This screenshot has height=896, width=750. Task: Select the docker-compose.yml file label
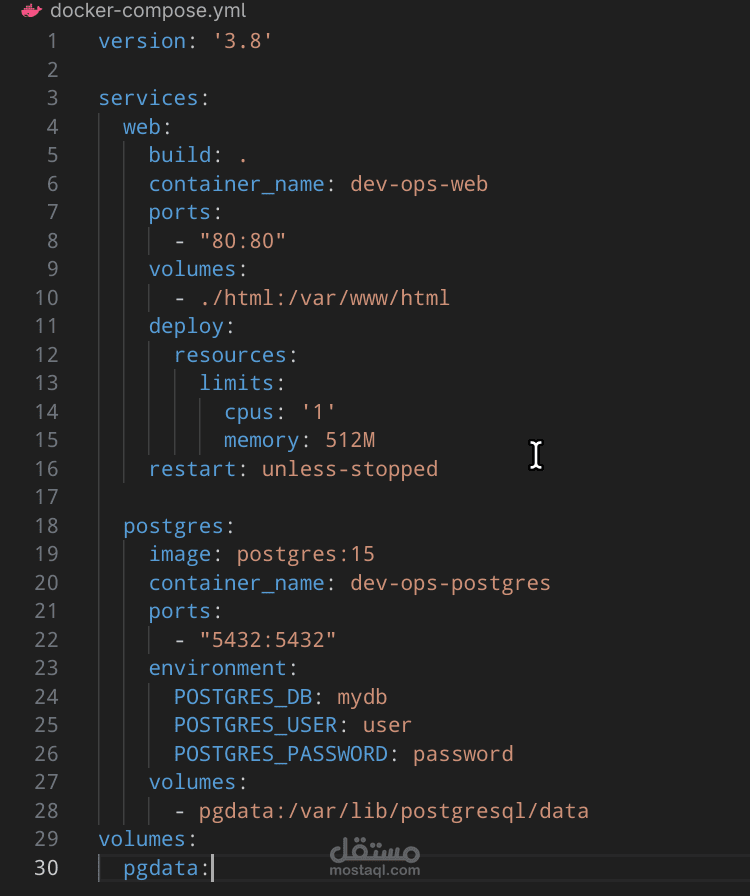(147, 12)
